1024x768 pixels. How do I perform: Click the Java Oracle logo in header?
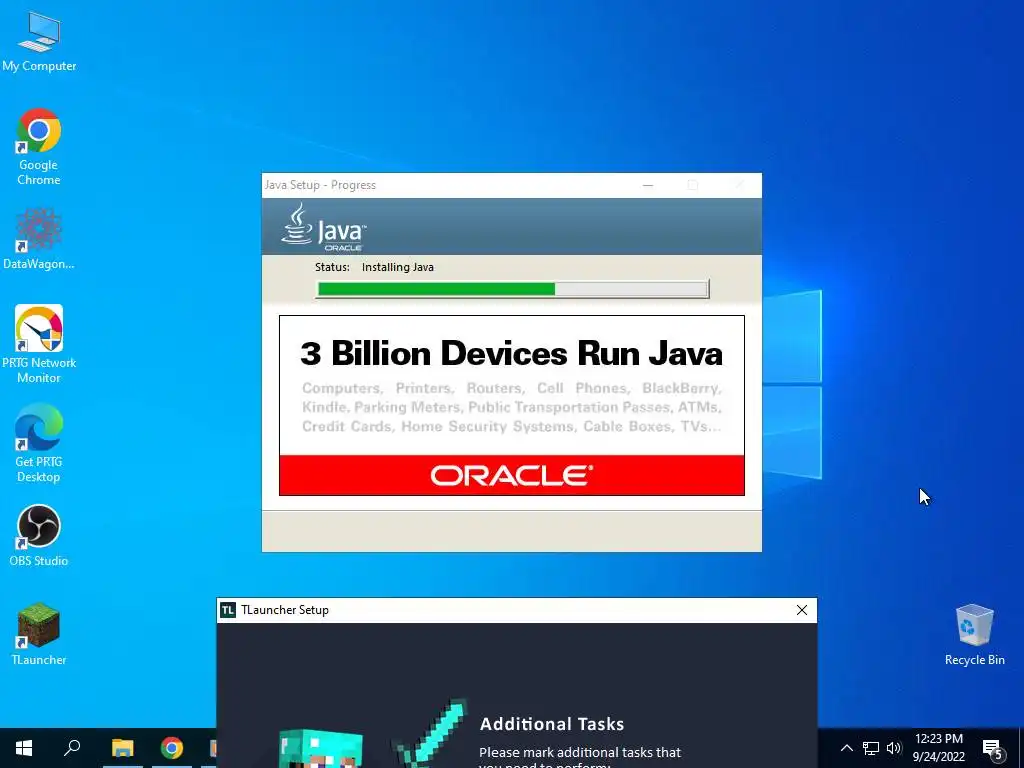click(324, 227)
